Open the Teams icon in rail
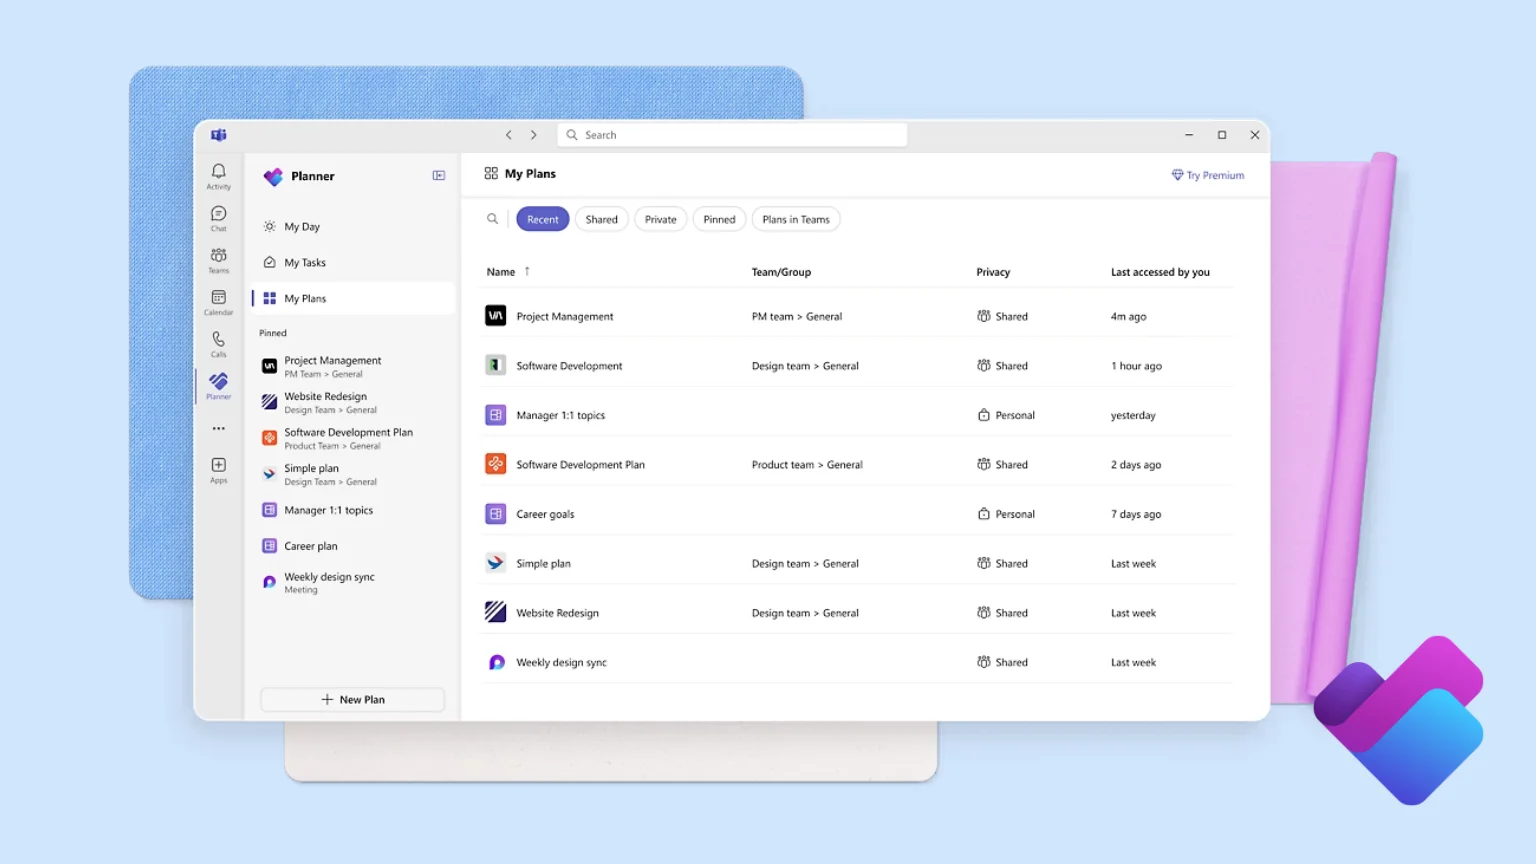 (x=218, y=259)
